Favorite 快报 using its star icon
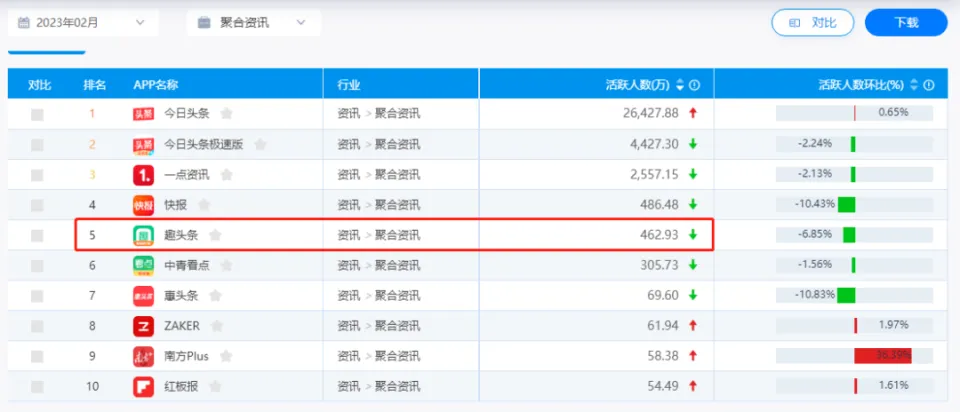960x412 pixels. pyautogui.click(x=202, y=205)
